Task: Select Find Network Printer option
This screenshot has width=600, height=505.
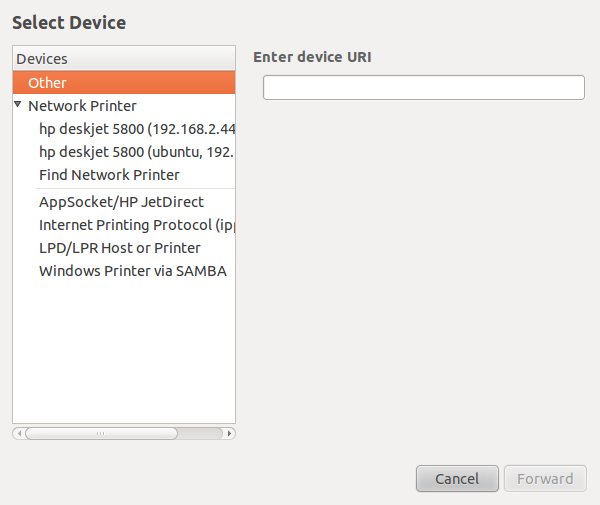Action: click(x=109, y=175)
